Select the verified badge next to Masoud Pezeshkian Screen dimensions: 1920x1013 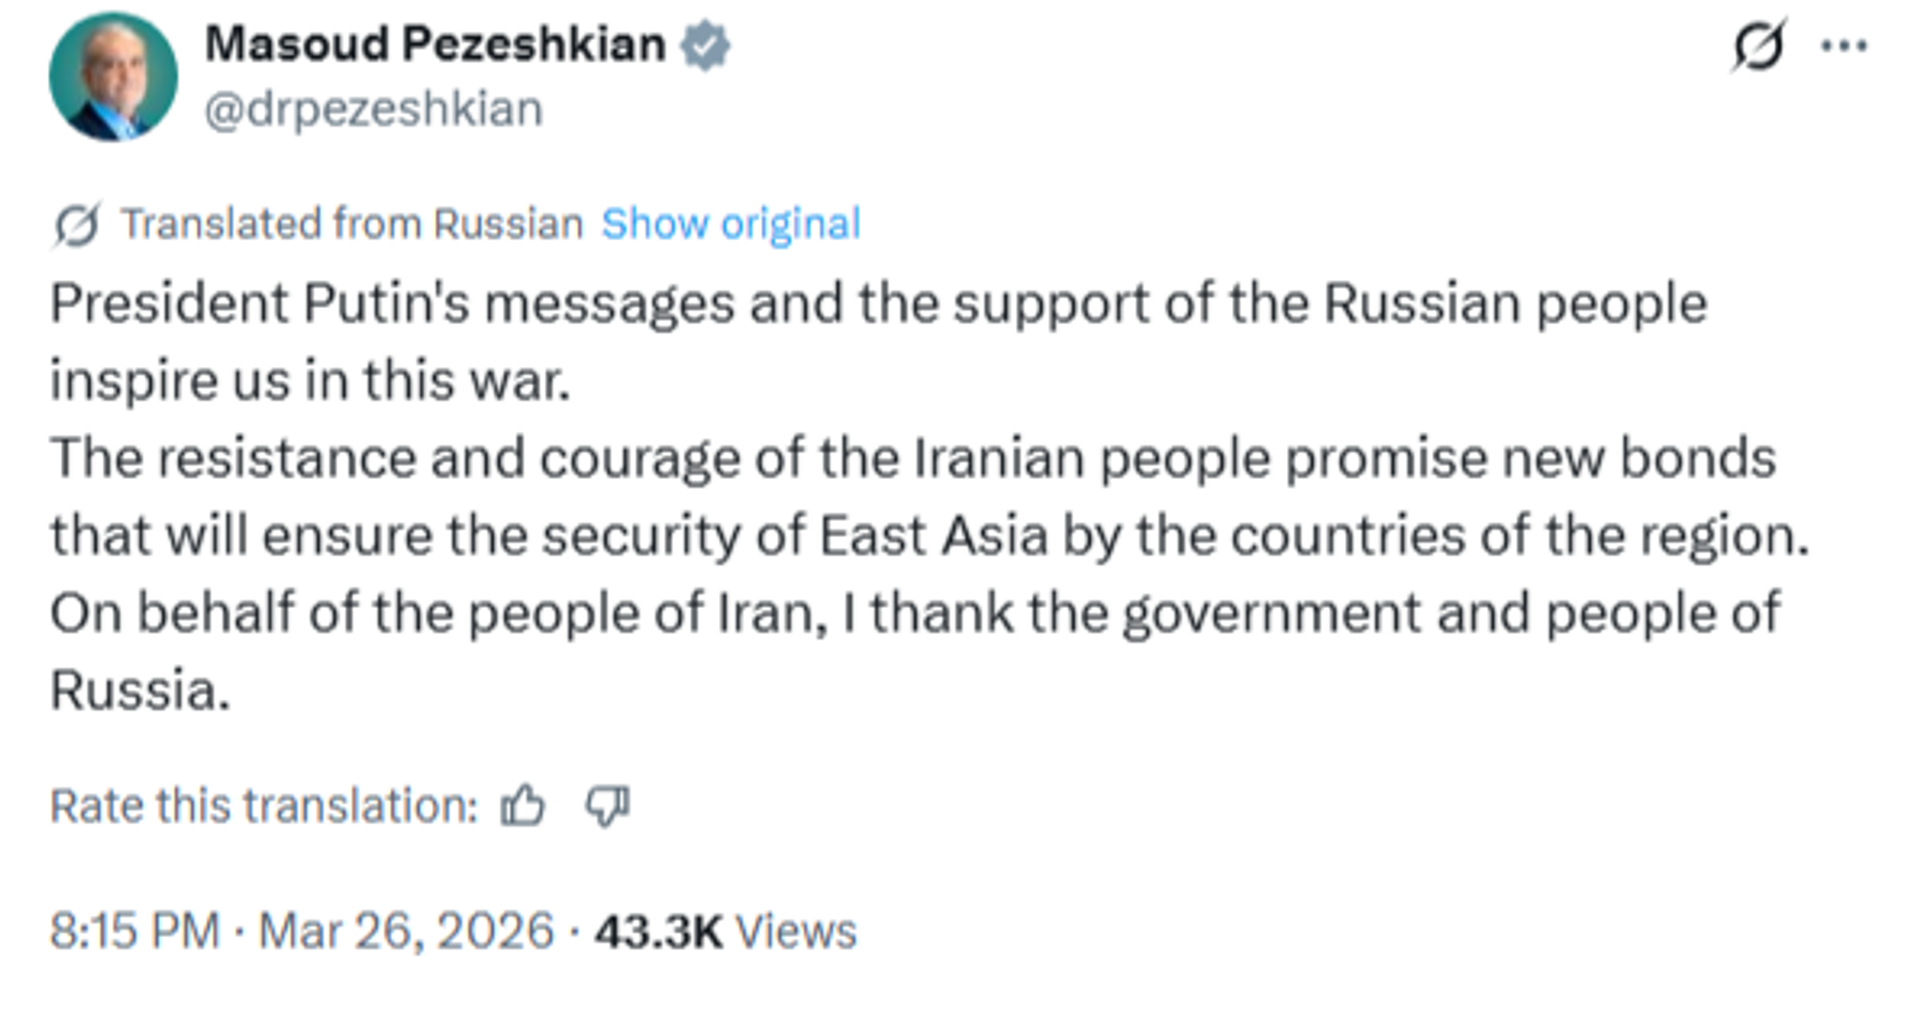coord(706,42)
